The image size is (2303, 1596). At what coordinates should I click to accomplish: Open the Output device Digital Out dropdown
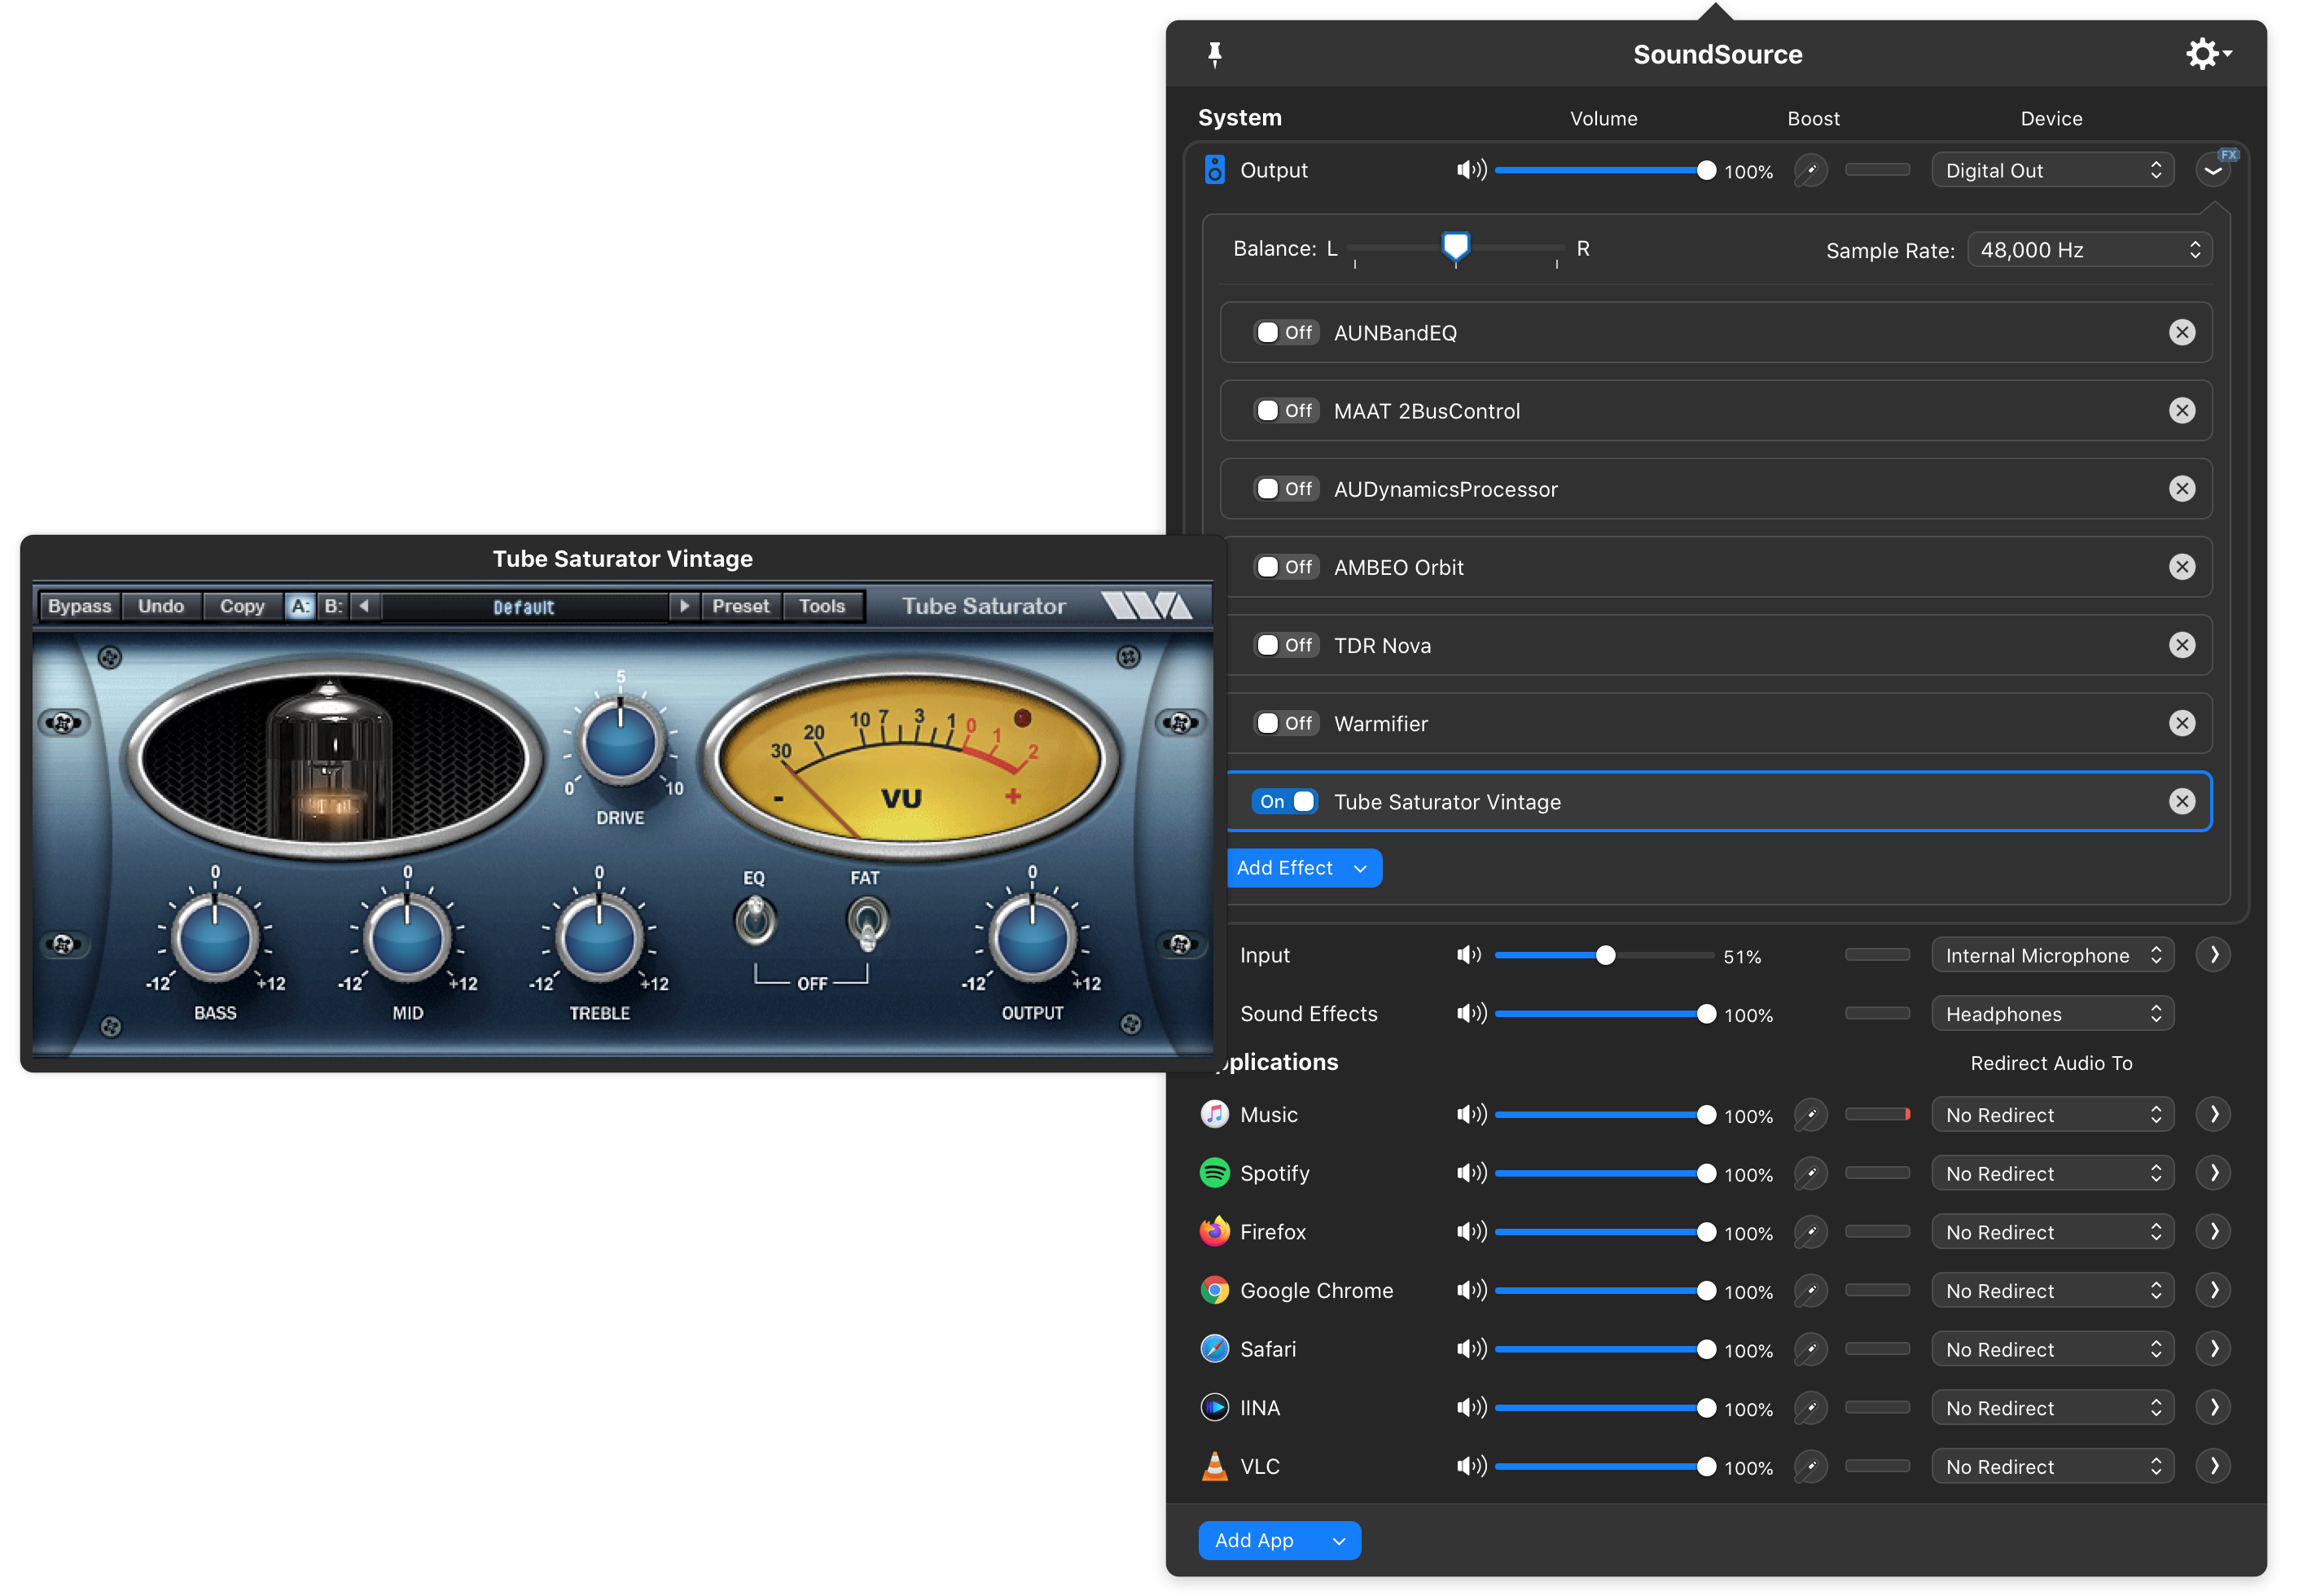pos(2052,170)
